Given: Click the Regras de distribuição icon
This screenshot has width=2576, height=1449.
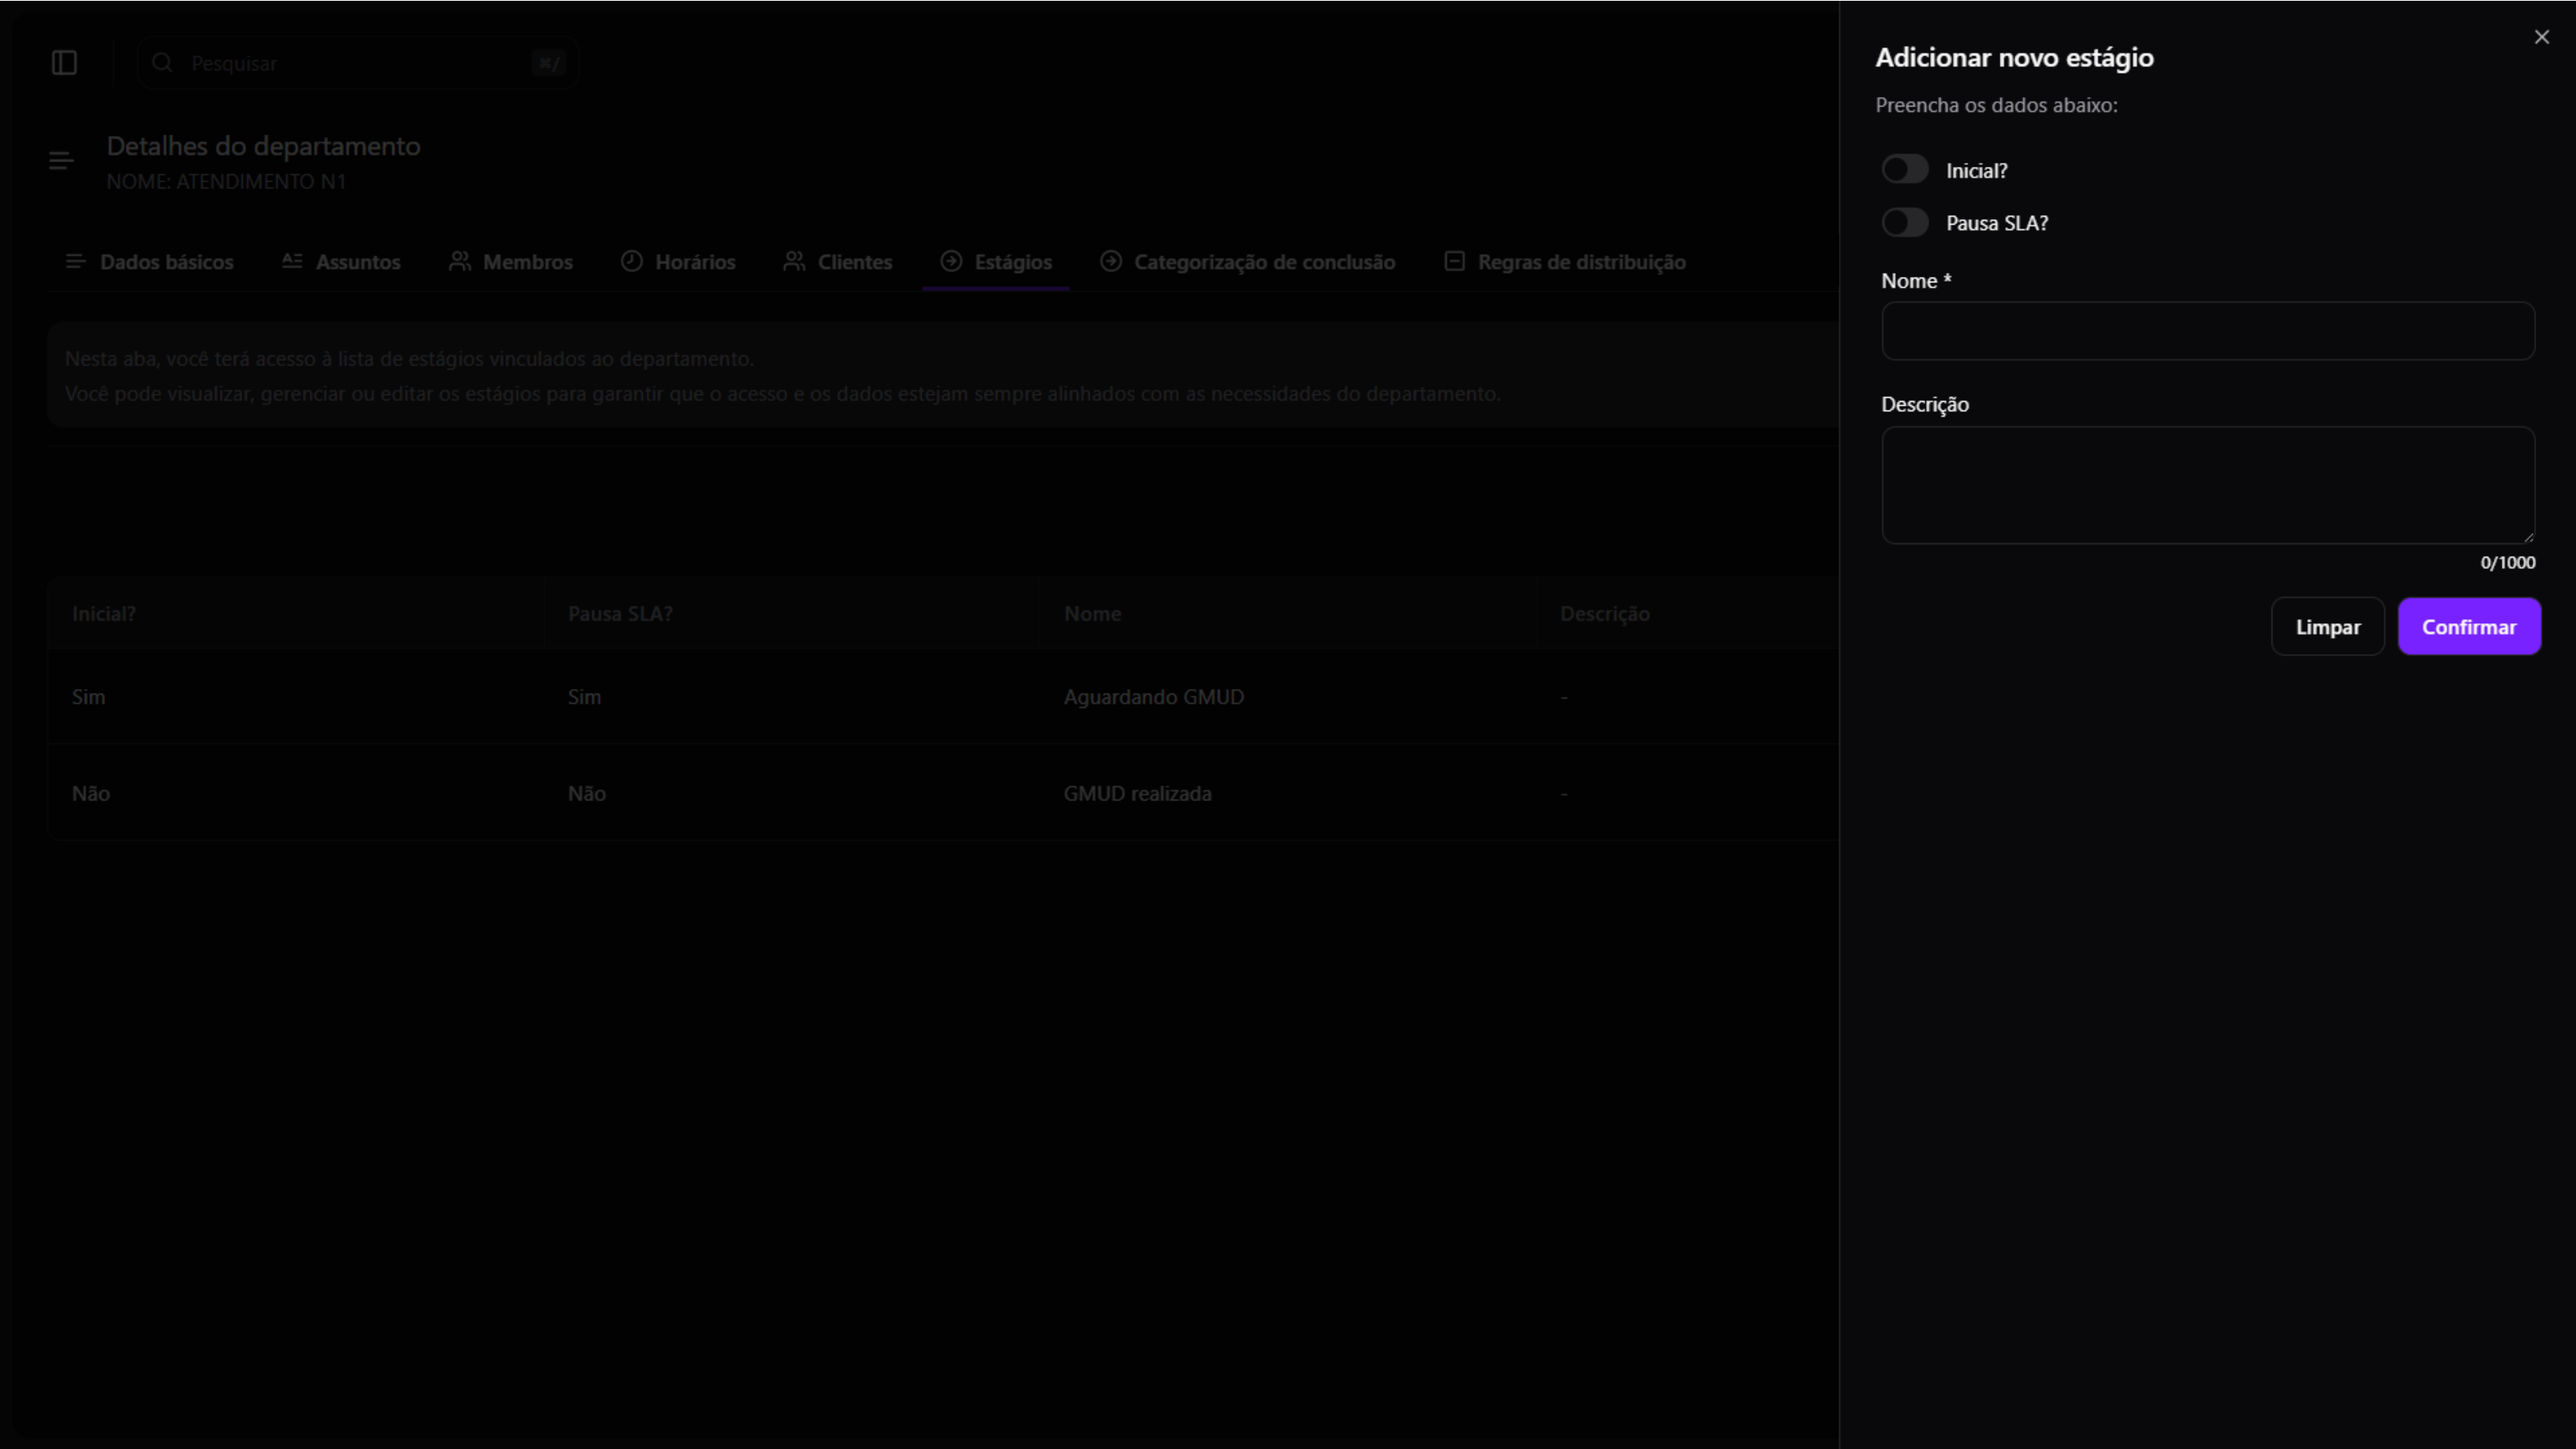Looking at the screenshot, I should coord(1454,261).
